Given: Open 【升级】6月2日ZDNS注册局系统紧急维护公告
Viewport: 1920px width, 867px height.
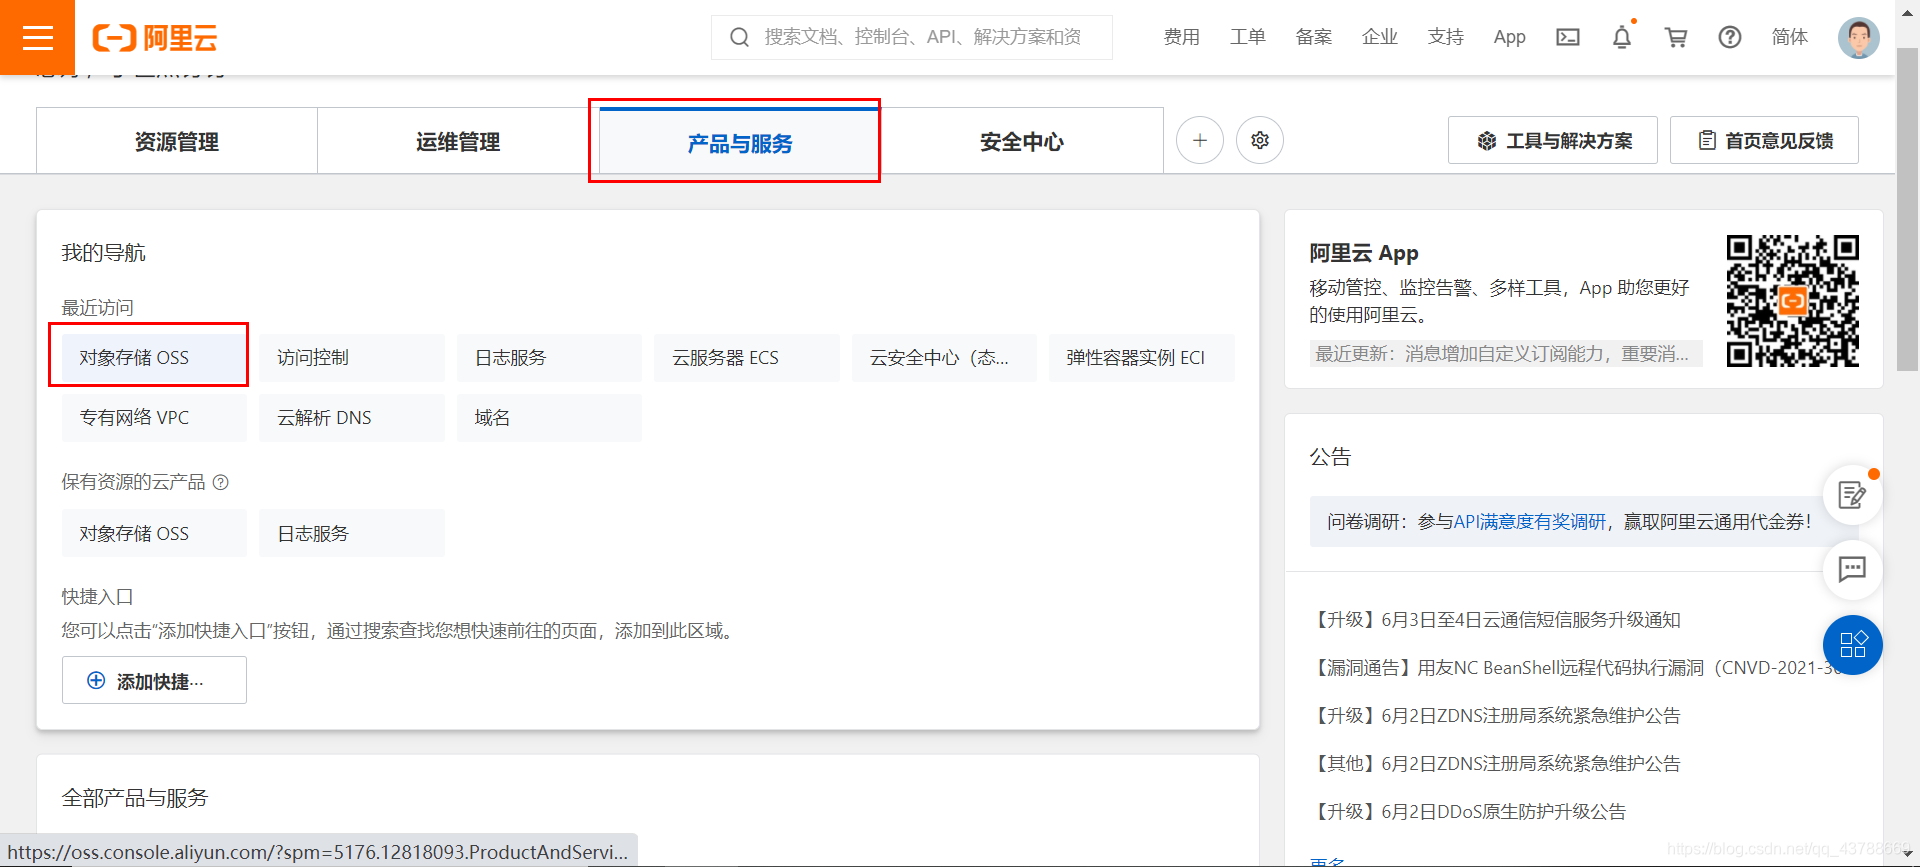Looking at the screenshot, I should click(1495, 715).
